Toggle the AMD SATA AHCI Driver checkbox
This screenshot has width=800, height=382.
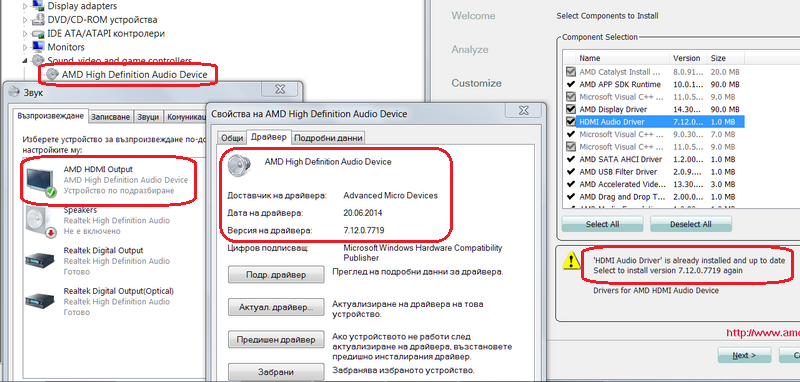coord(570,159)
